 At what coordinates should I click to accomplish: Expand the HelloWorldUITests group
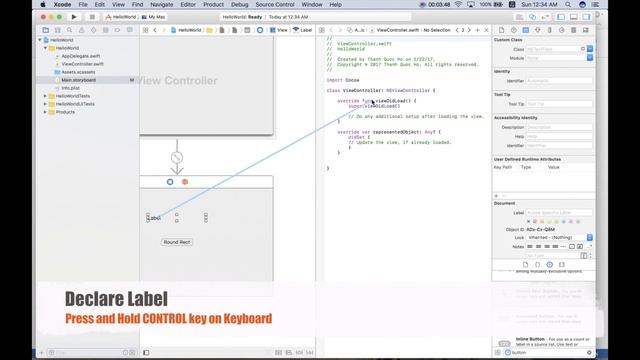[x=45, y=104]
